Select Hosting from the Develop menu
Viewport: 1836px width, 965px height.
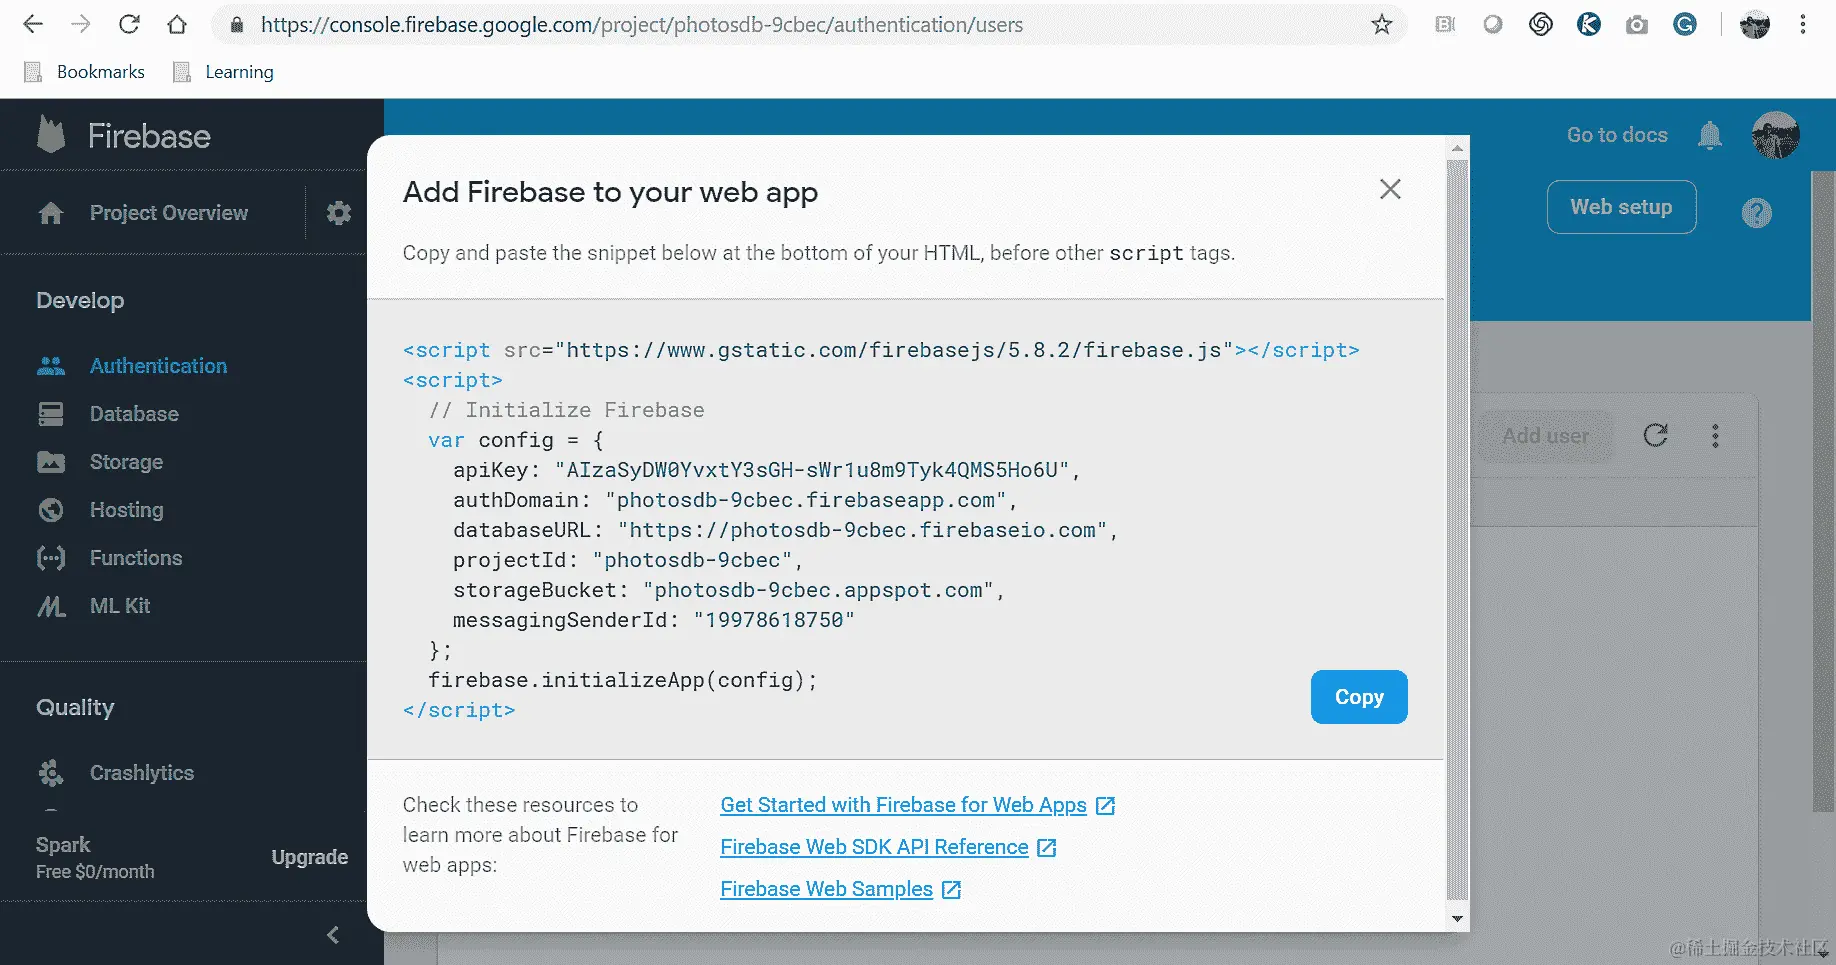pos(126,510)
